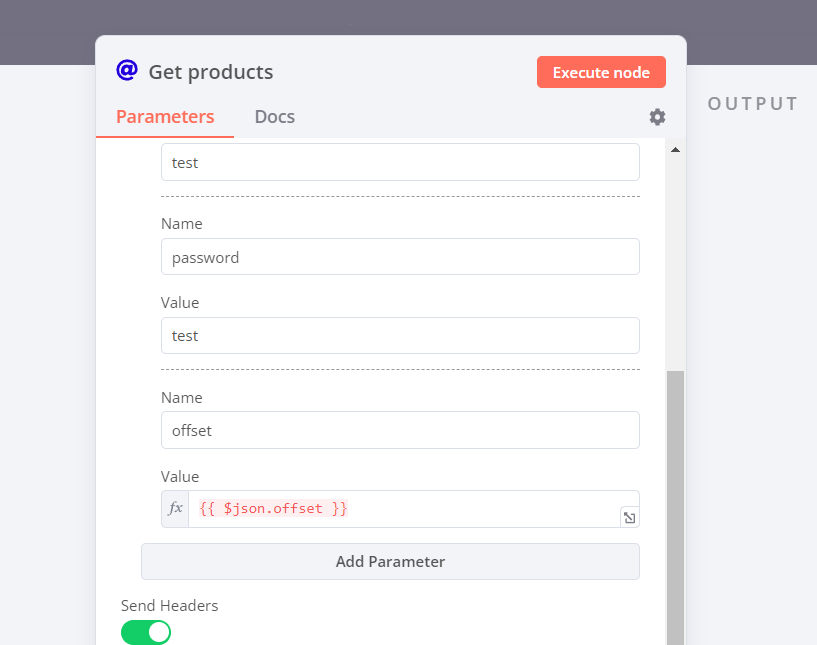Click the dark backdrop above the node panel
The image size is (817, 645).
(x=400, y=18)
